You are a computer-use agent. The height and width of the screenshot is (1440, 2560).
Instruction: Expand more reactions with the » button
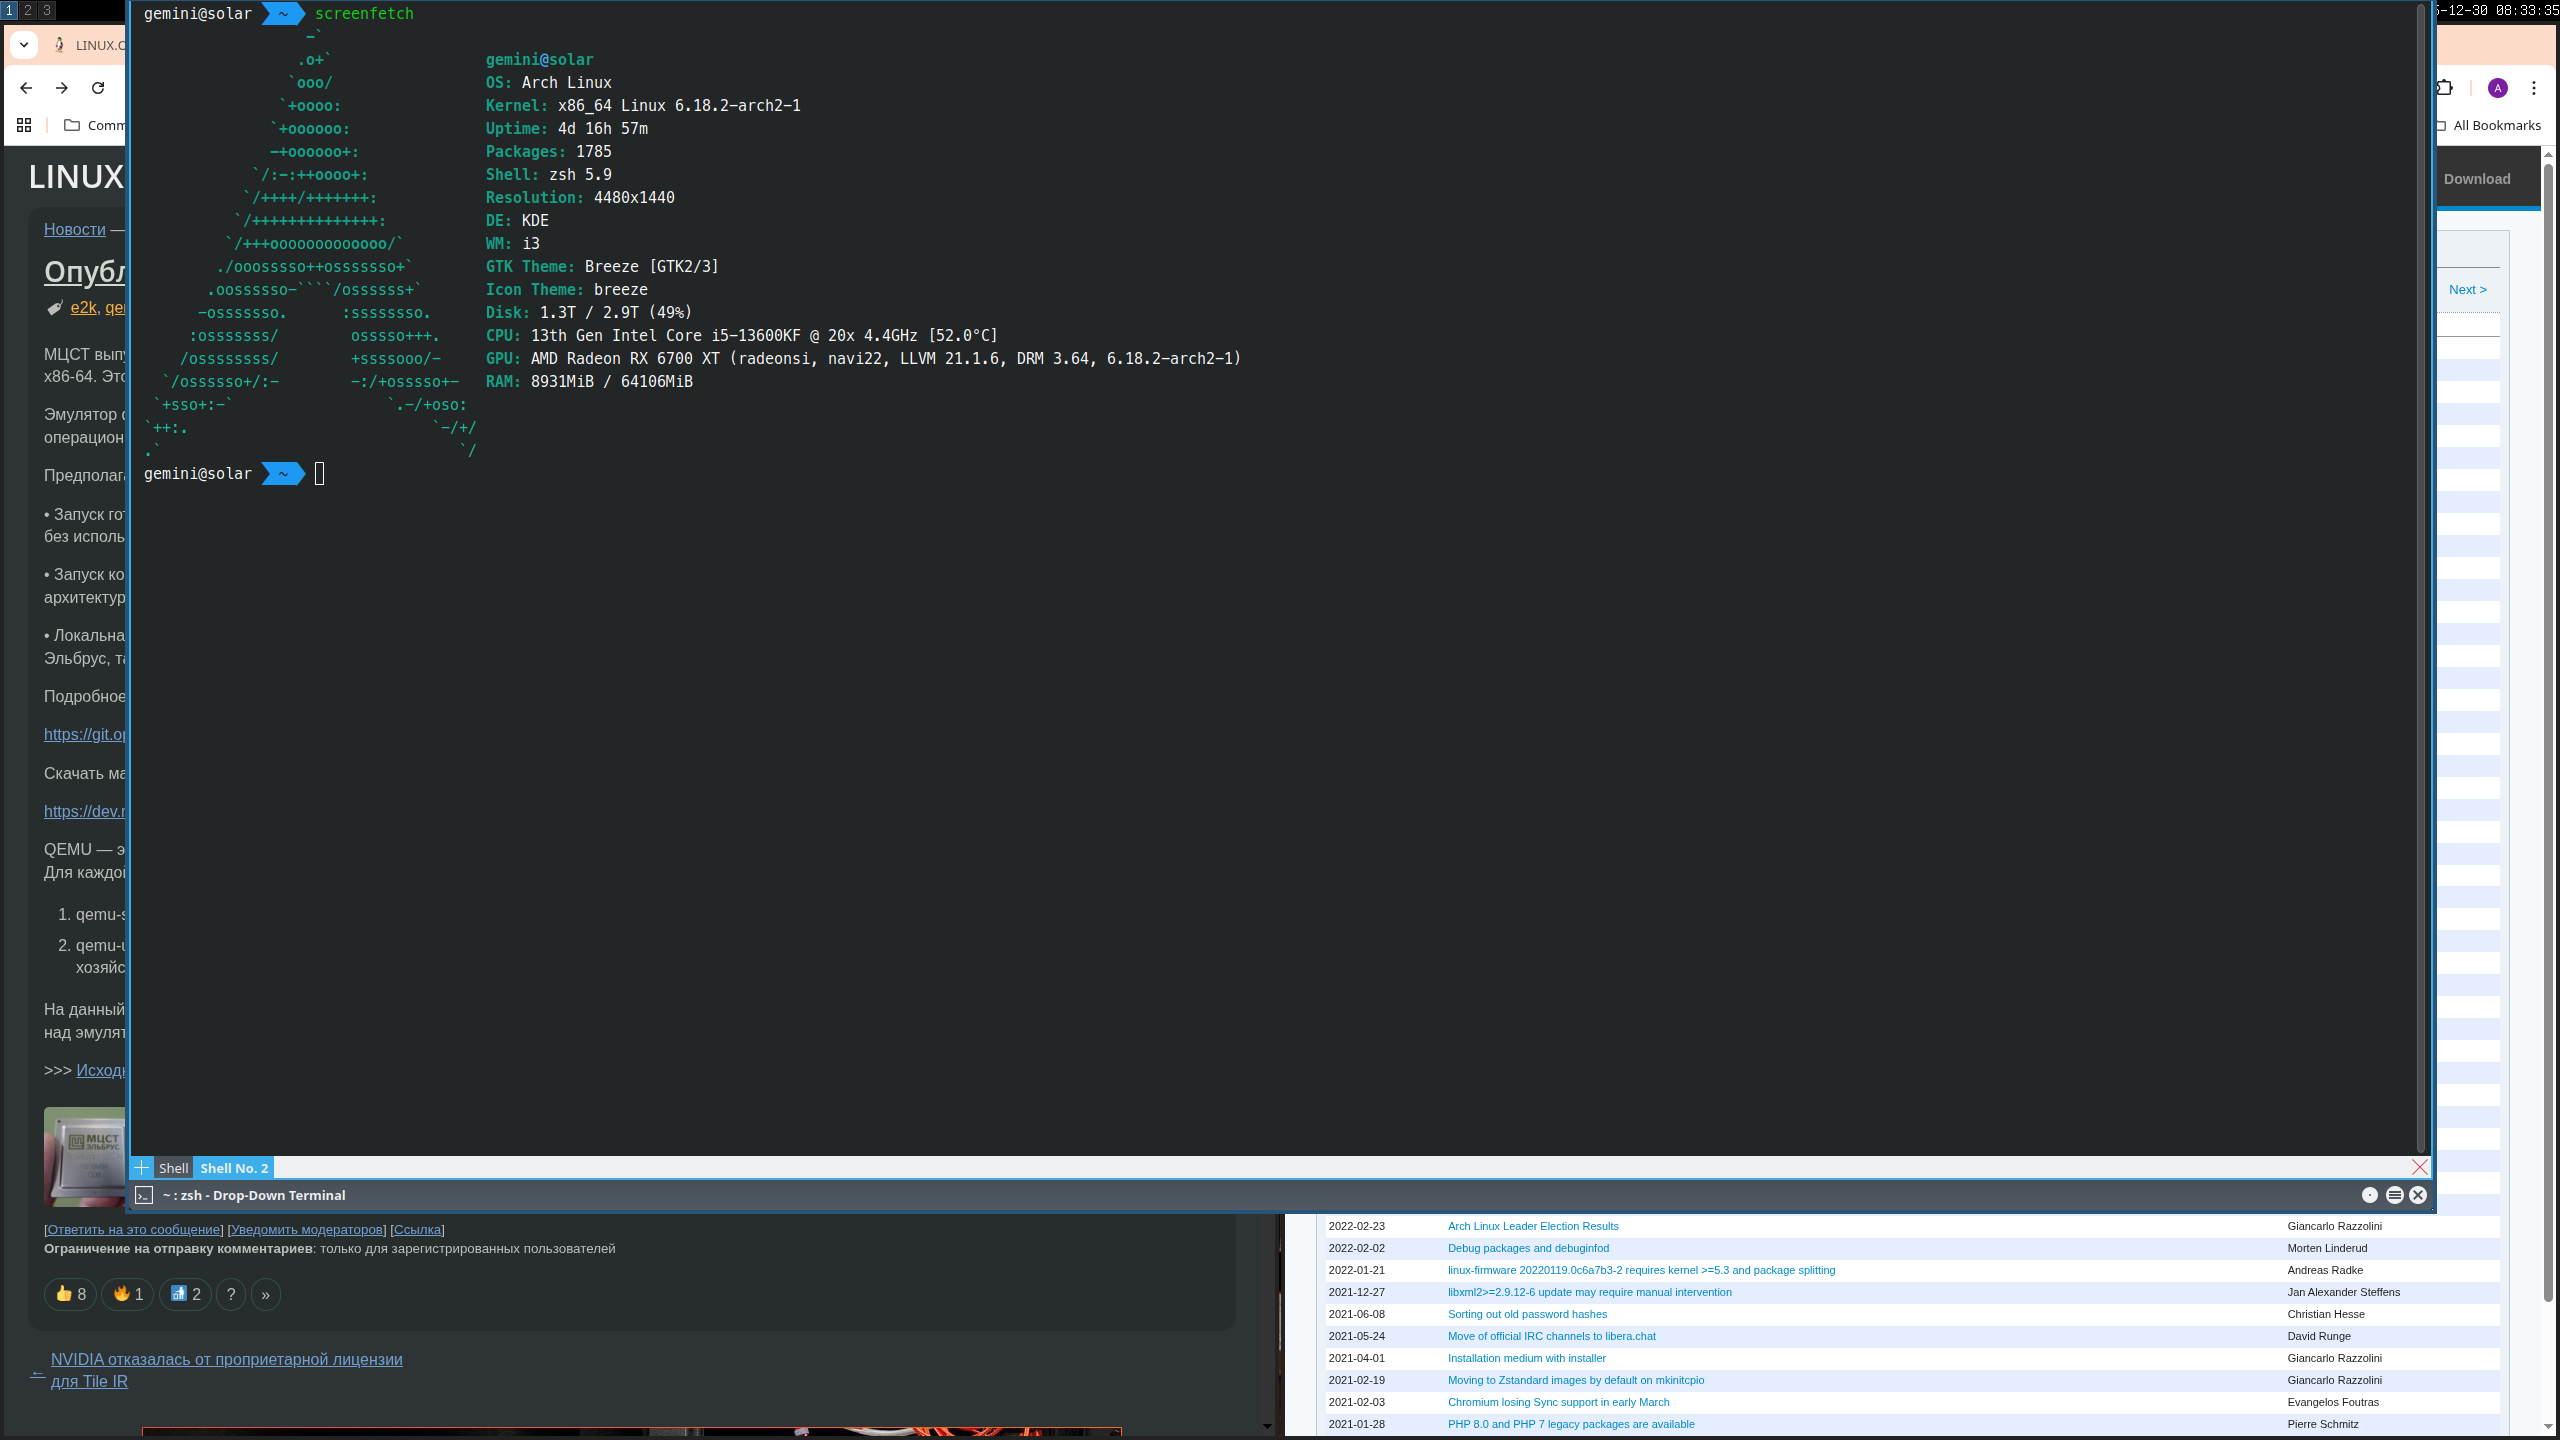(x=265, y=1294)
